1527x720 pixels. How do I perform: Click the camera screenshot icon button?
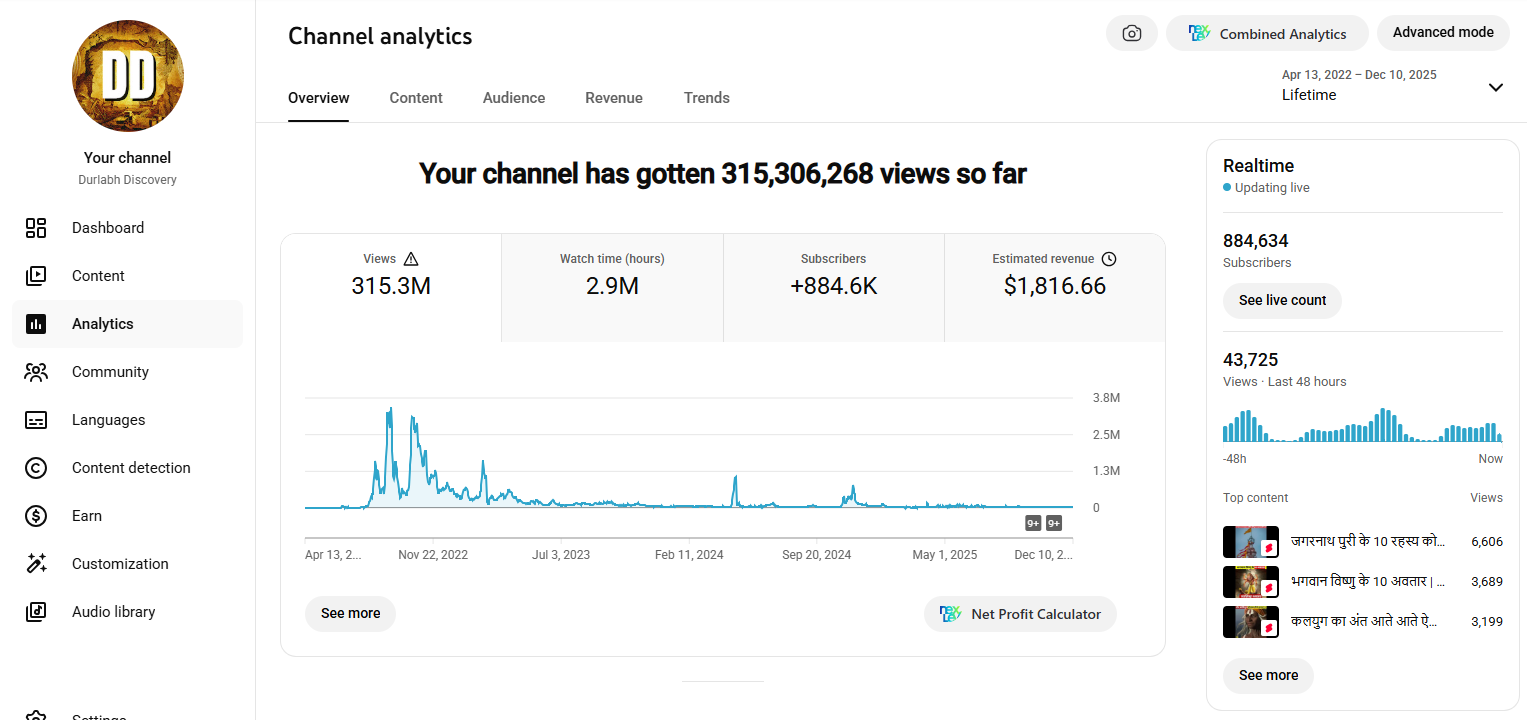tap(1131, 33)
